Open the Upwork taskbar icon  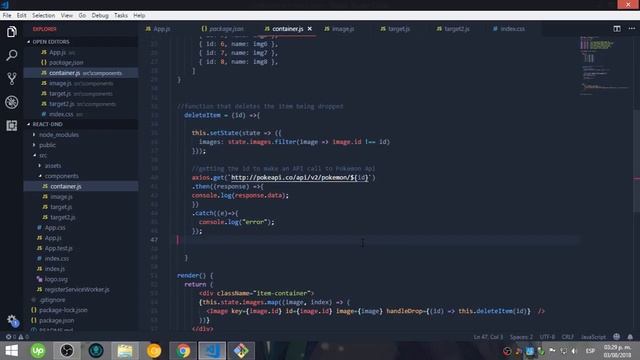point(38,351)
